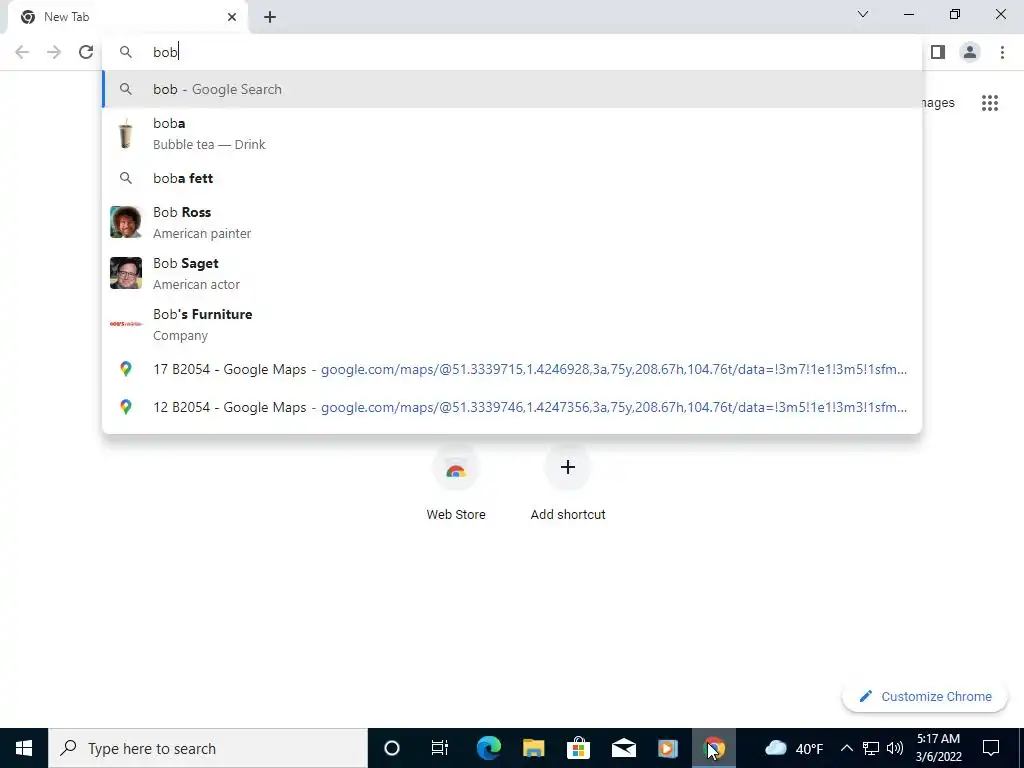Open the profile avatar button

click(x=970, y=52)
